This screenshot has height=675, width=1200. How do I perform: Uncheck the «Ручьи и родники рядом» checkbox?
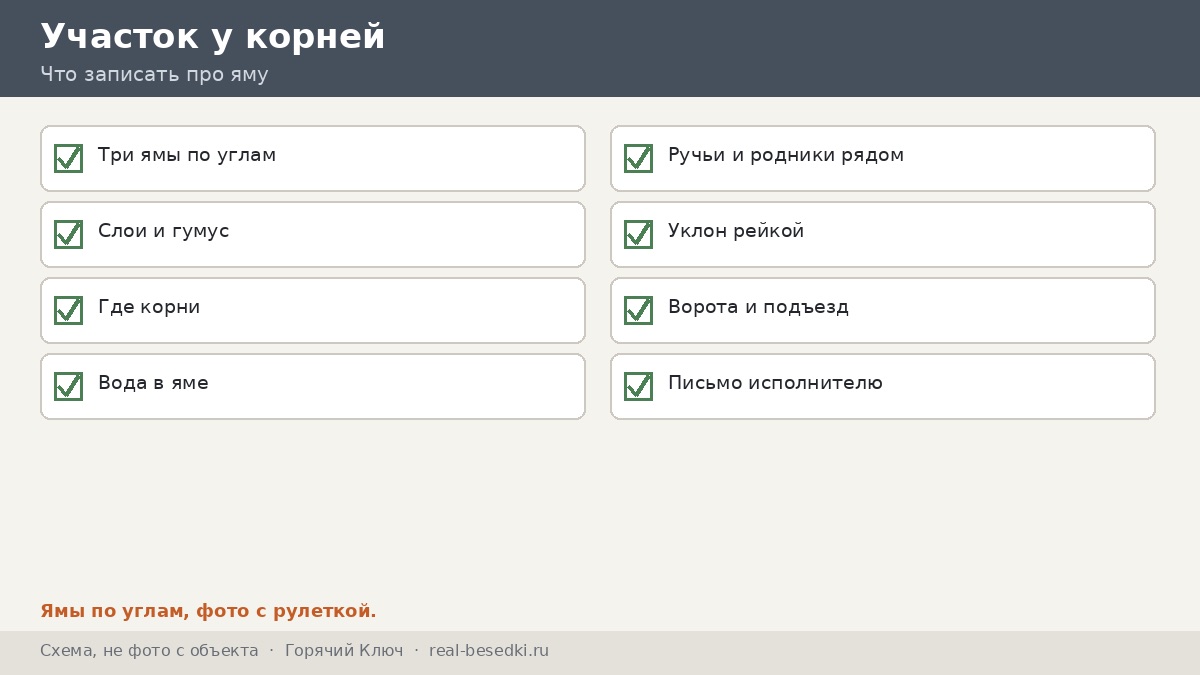(638, 158)
